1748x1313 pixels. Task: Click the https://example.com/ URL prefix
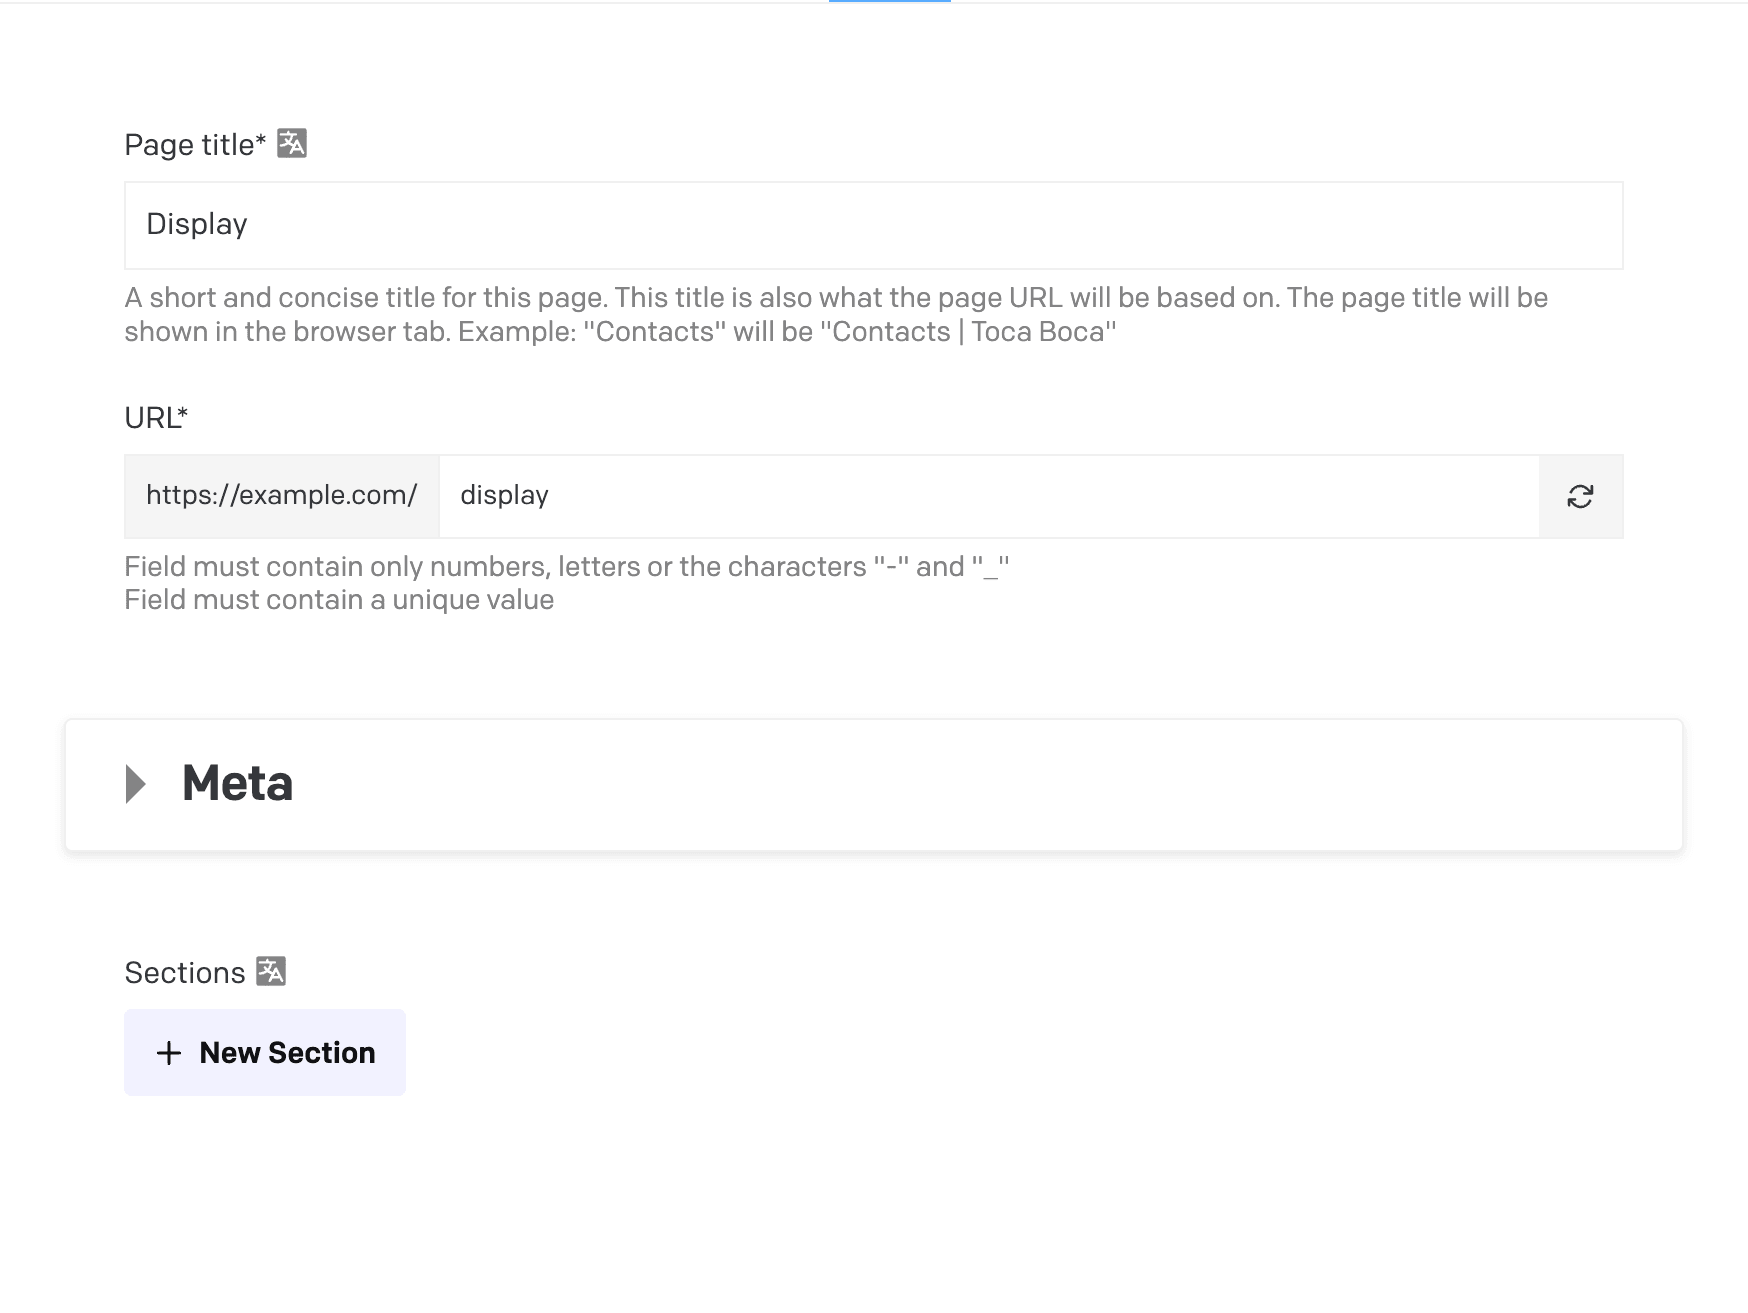281,496
